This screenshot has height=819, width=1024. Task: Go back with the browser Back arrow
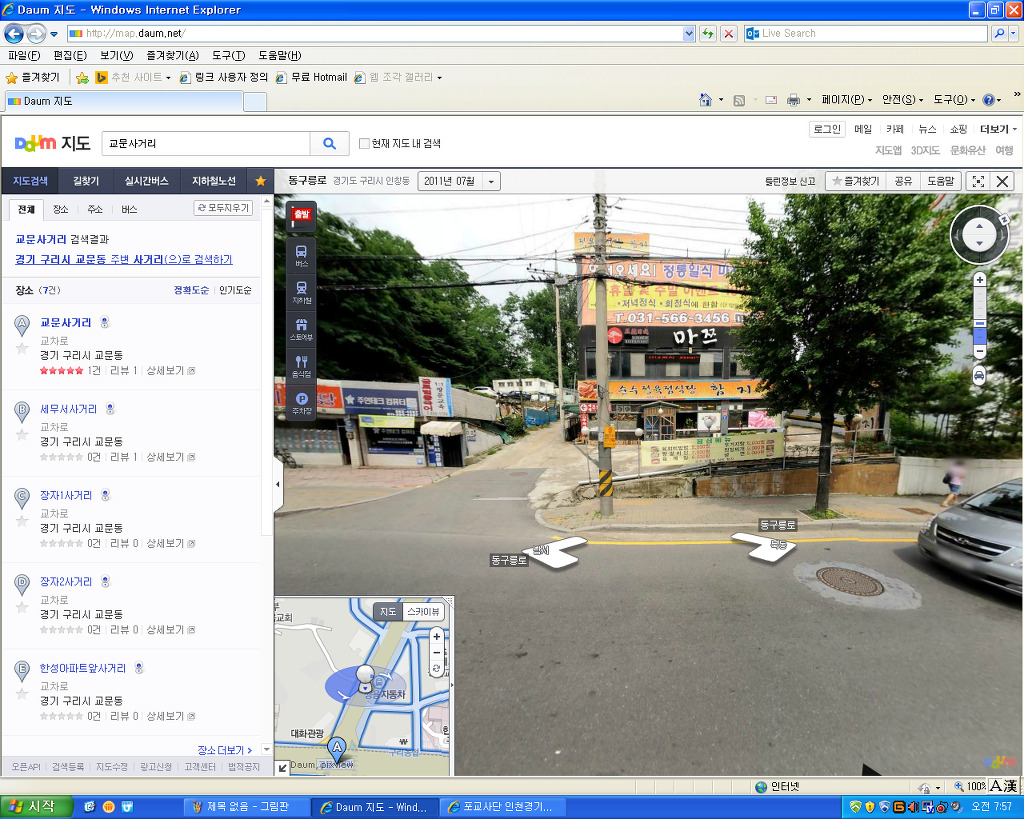tap(14, 33)
